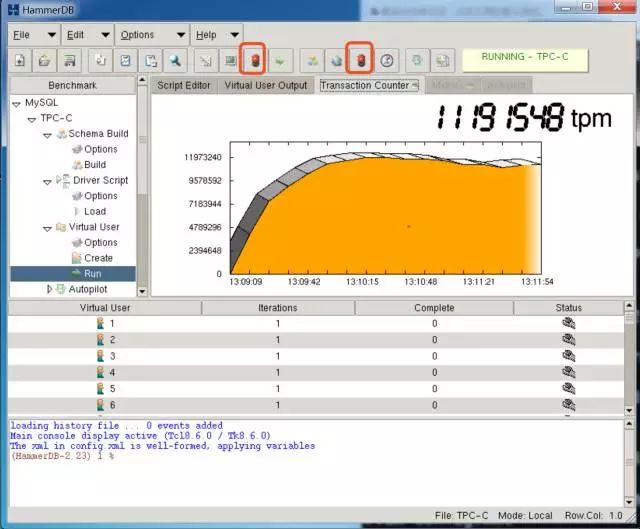The image size is (640, 529).
Task: Click console scrollbar up arrow
Action: [x=629, y=425]
